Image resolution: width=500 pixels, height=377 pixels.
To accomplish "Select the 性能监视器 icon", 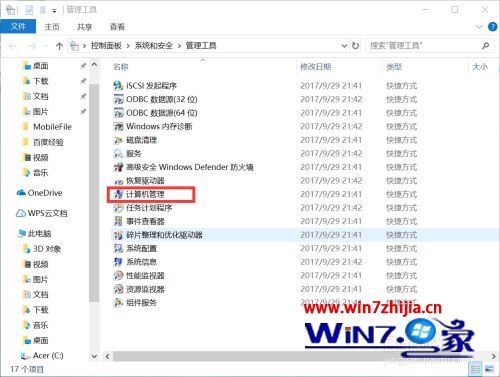I will pos(118,275).
